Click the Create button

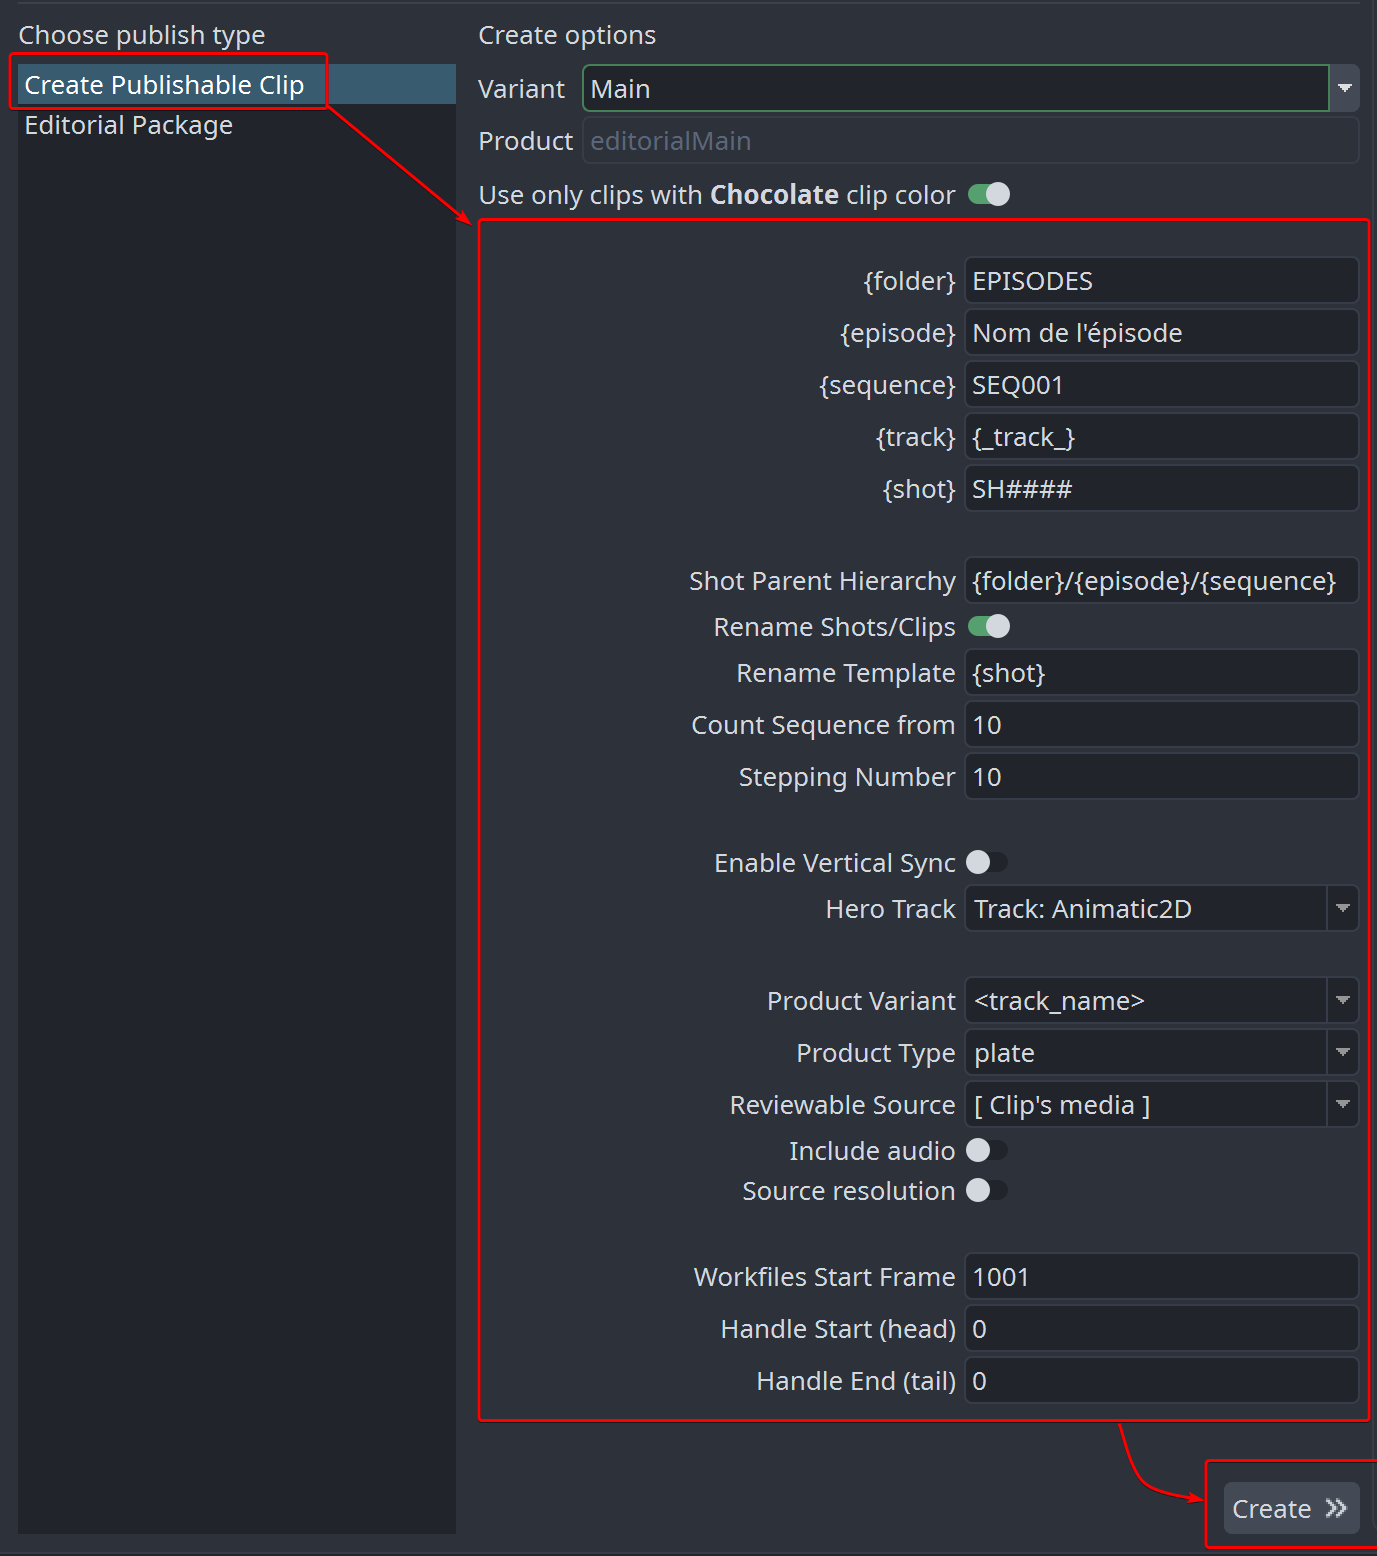(x=1290, y=1508)
